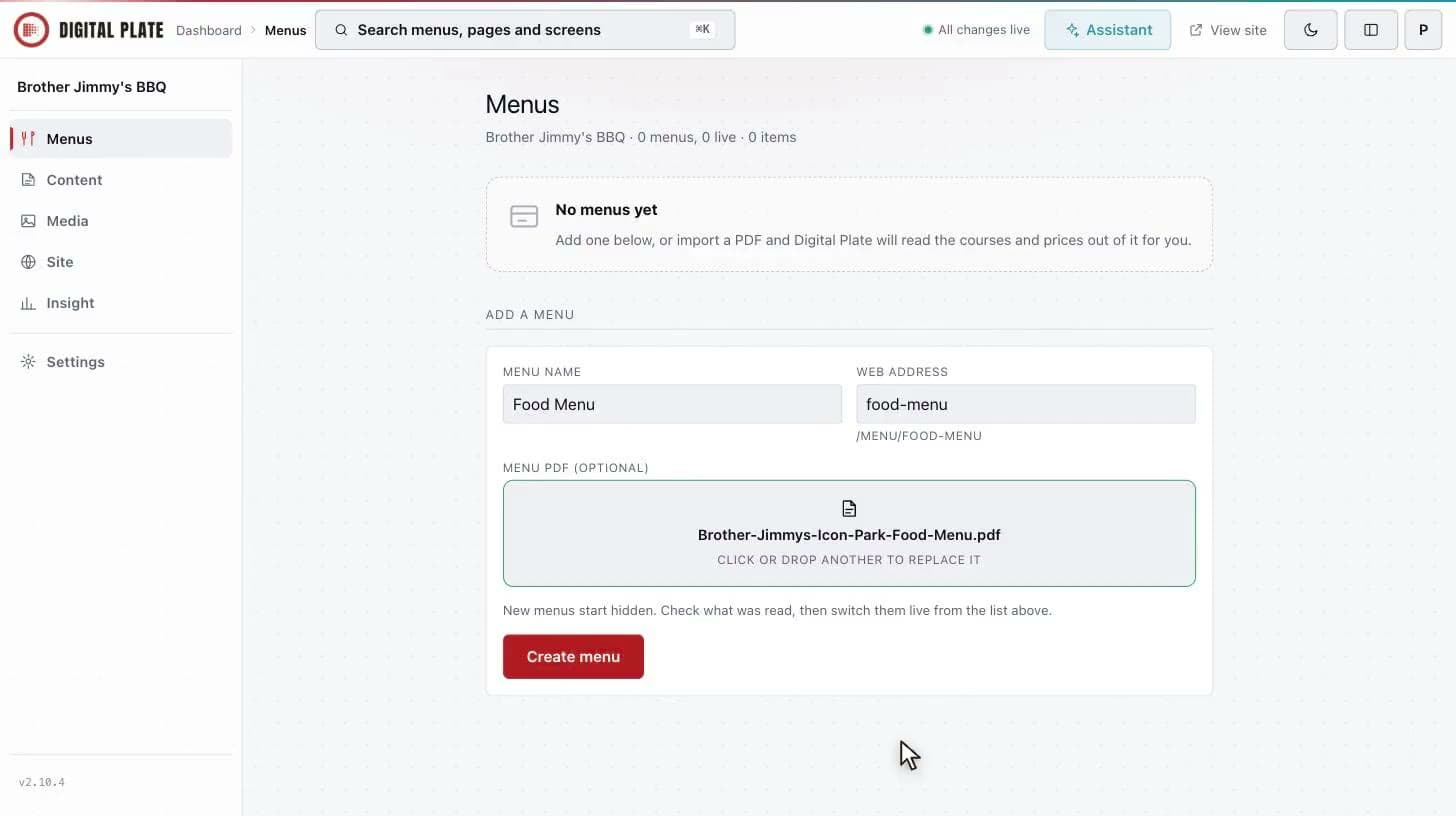This screenshot has width=1456, height=816.
Task: Click the Web Address field containing food-menu
Action: (1026, 404)
